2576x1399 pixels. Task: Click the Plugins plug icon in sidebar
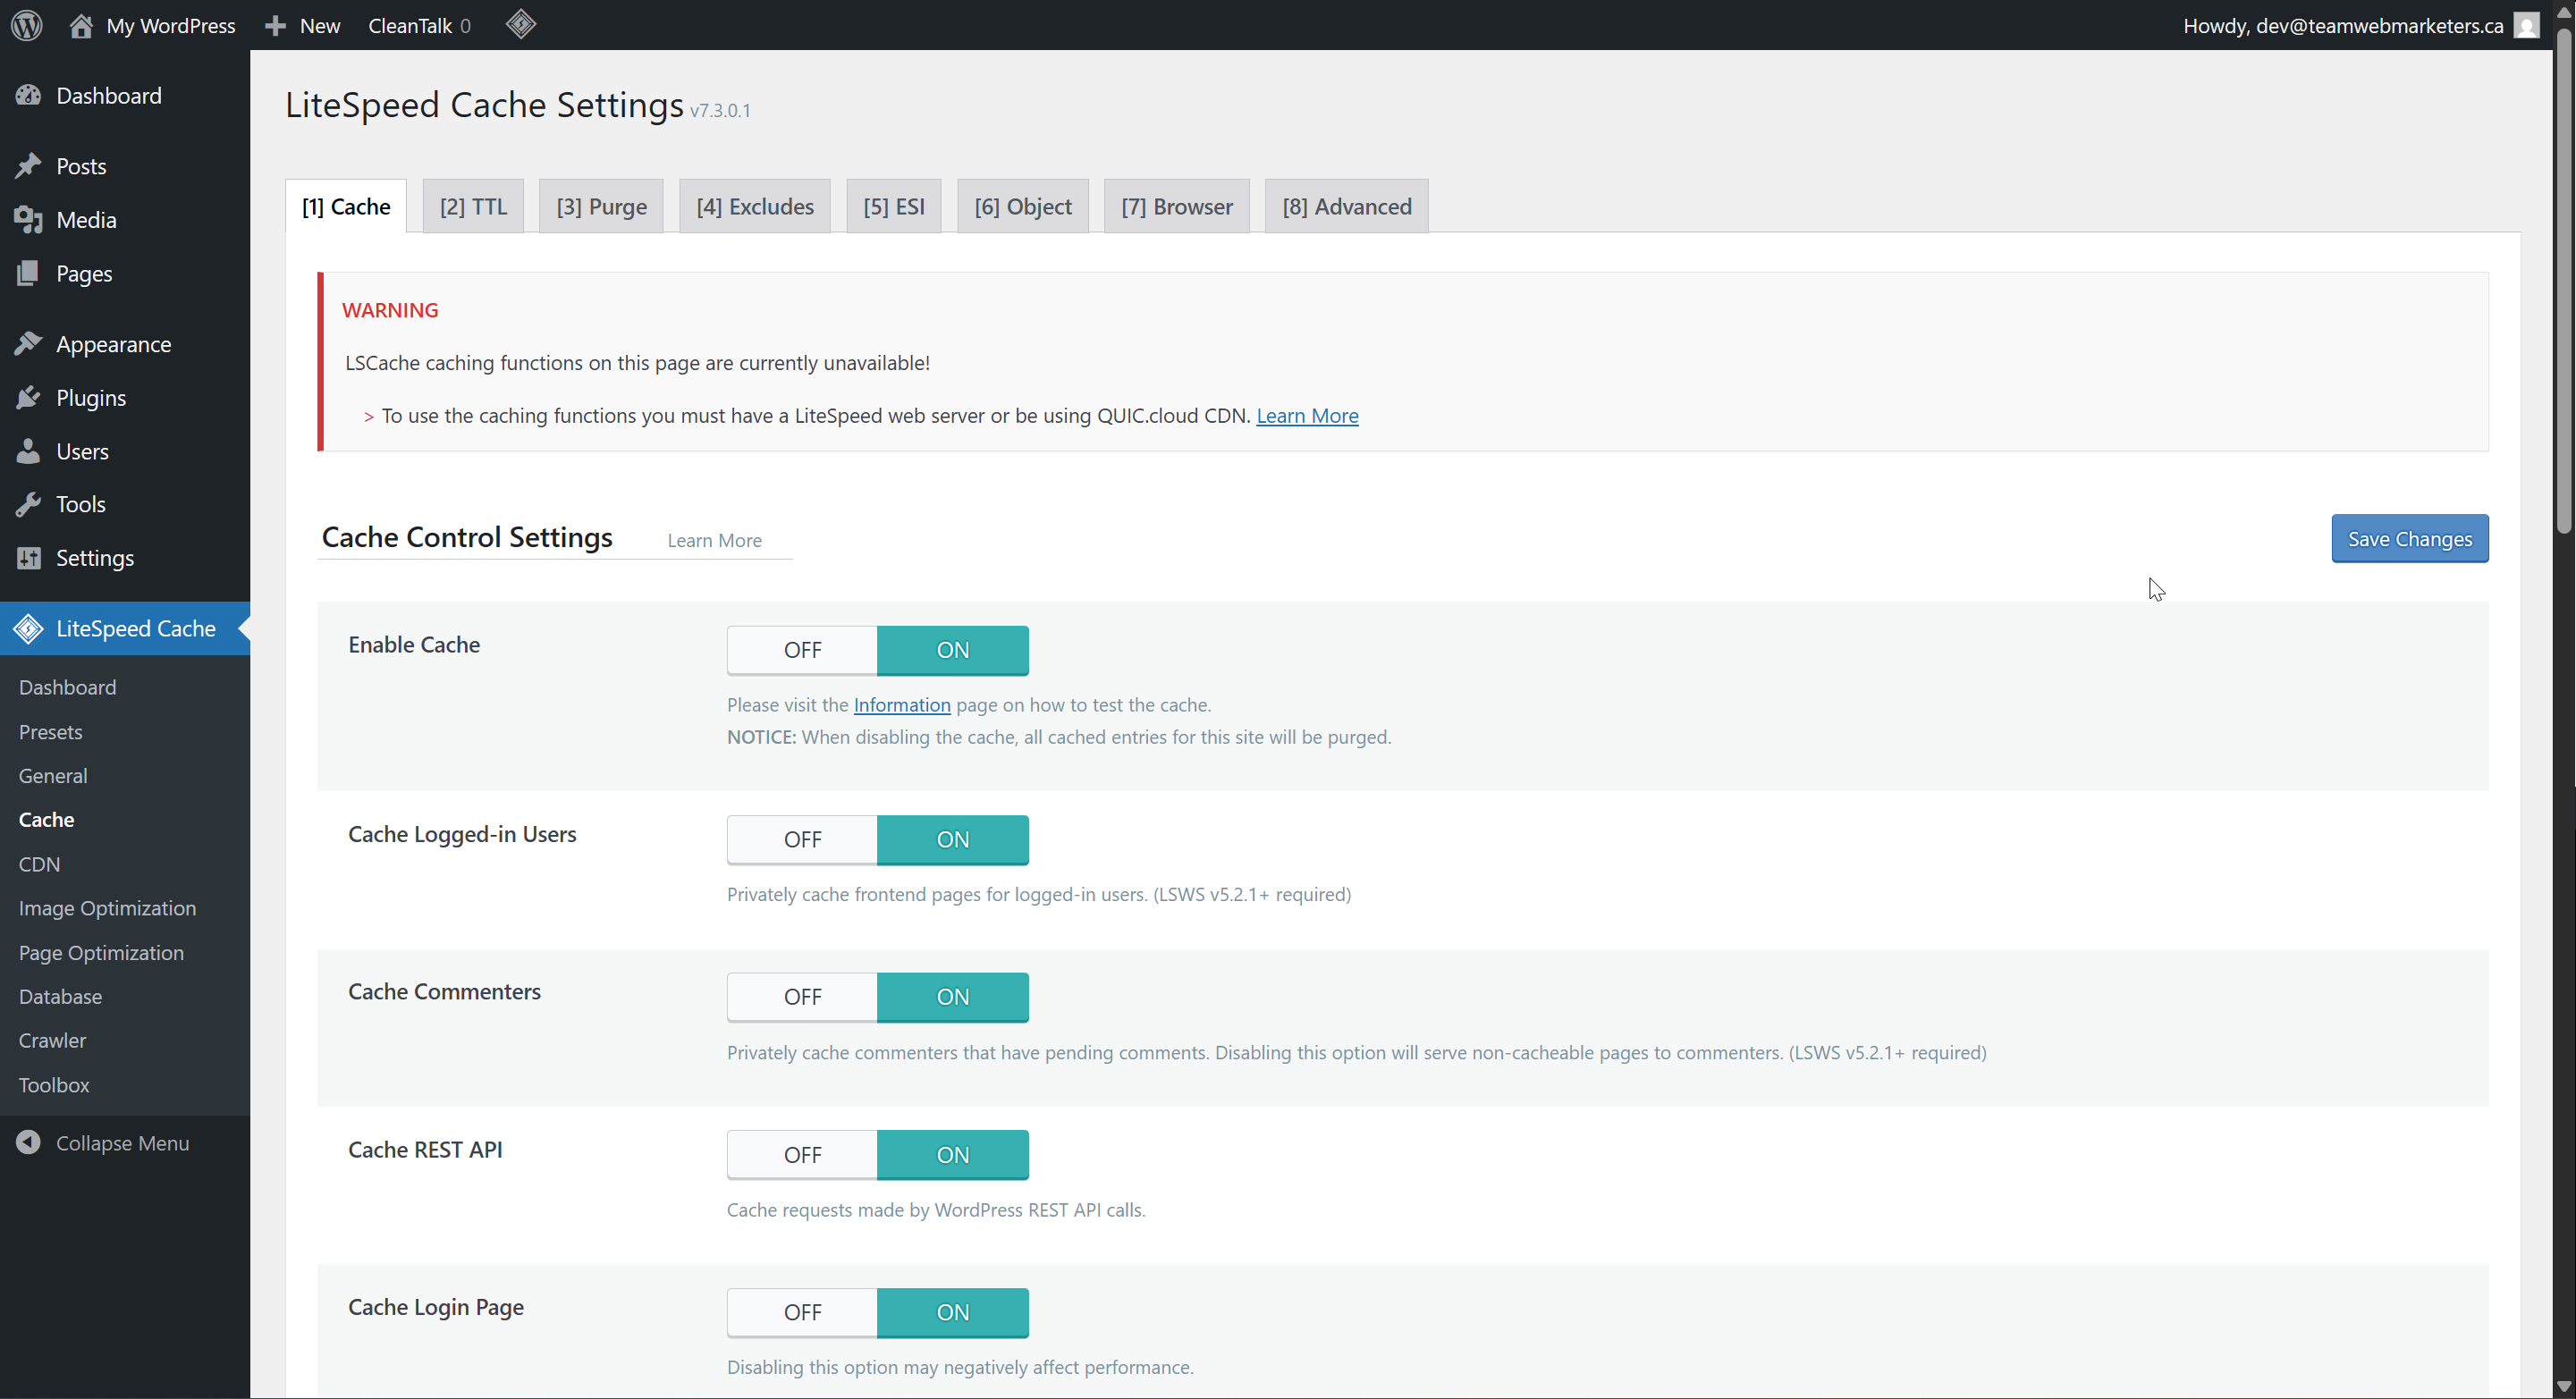tap(28, 398)
